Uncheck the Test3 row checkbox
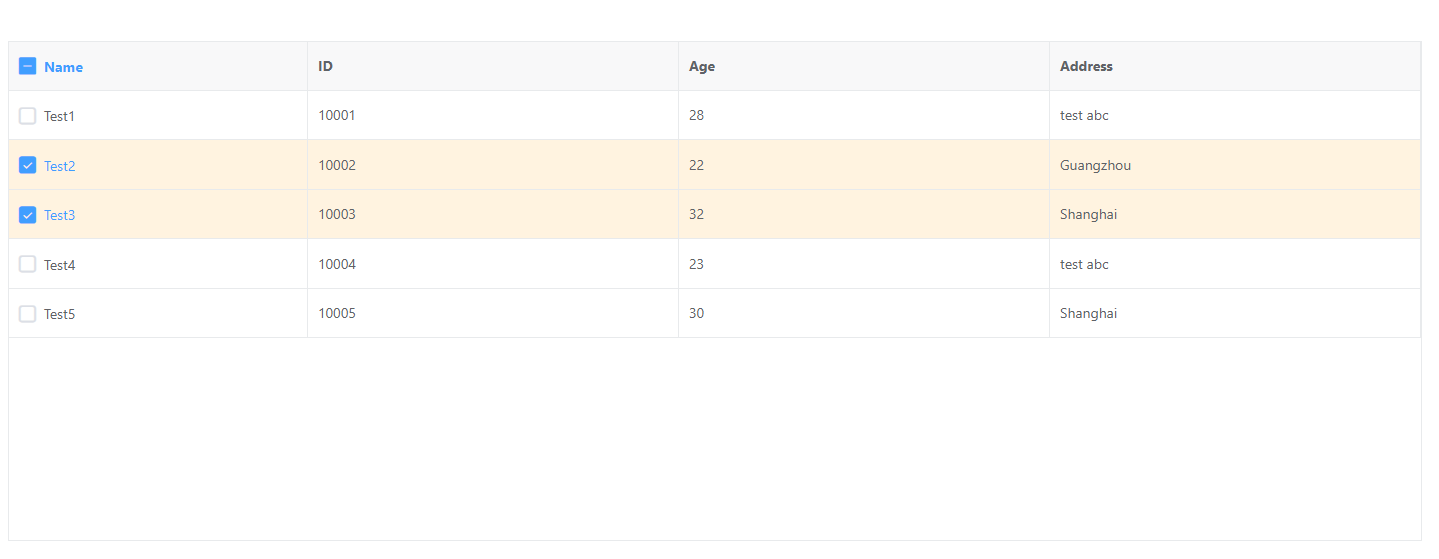 [x=28, y=215]
